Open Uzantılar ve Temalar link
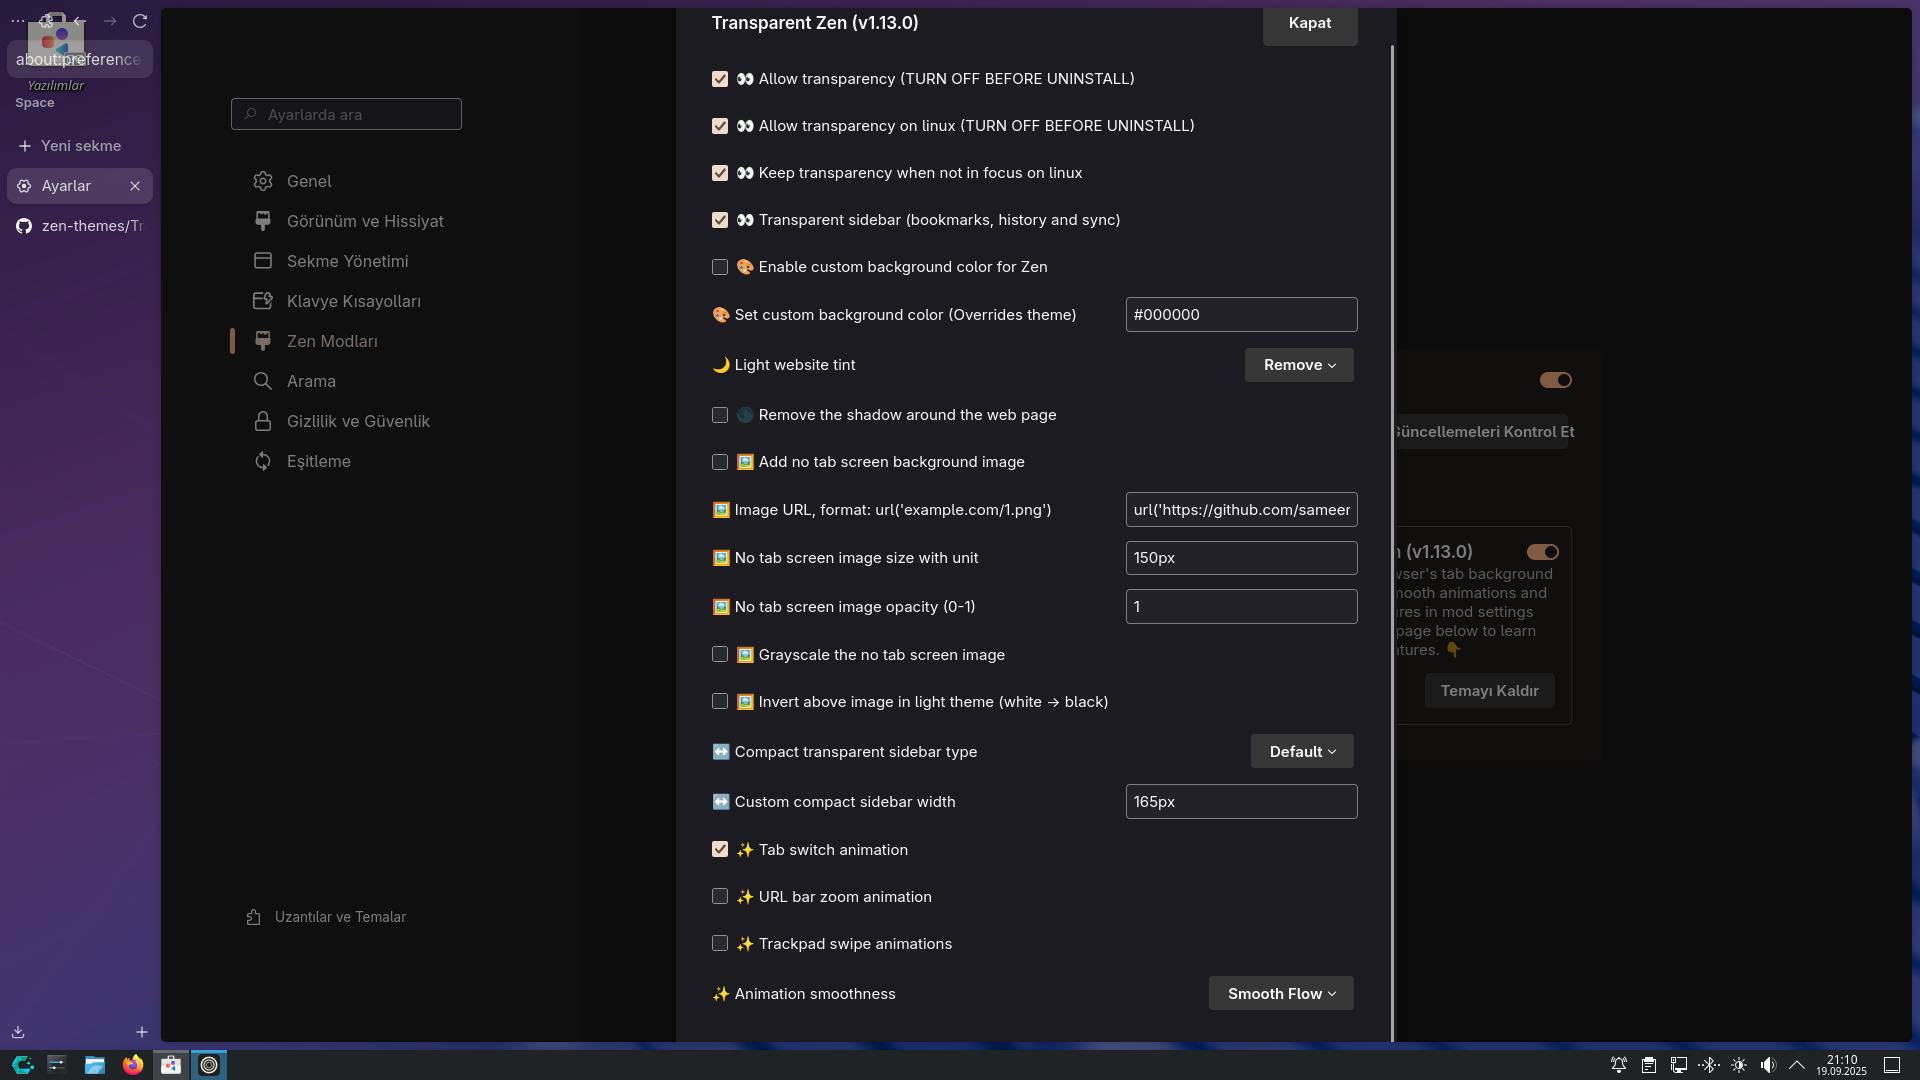1920x1080 pixels. [327, 917]
